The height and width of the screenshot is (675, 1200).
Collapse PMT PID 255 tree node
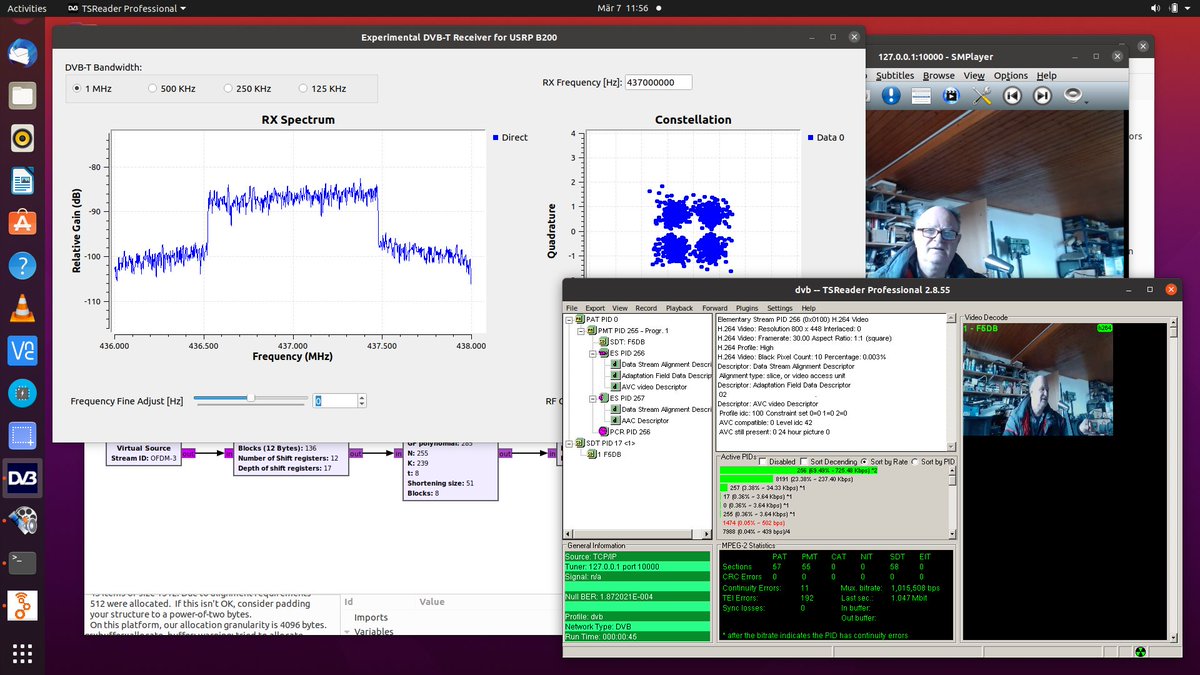tap(581, 331)
